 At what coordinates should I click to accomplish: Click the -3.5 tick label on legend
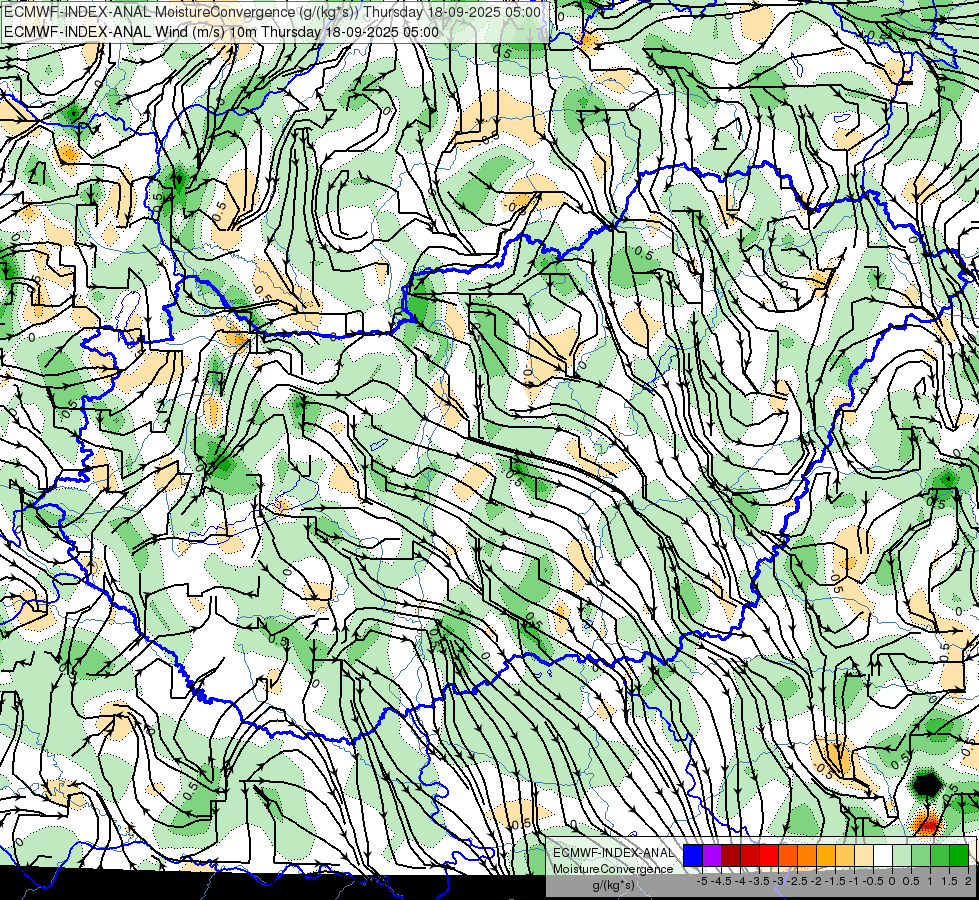pyautogui.click(x=759, y=881)
